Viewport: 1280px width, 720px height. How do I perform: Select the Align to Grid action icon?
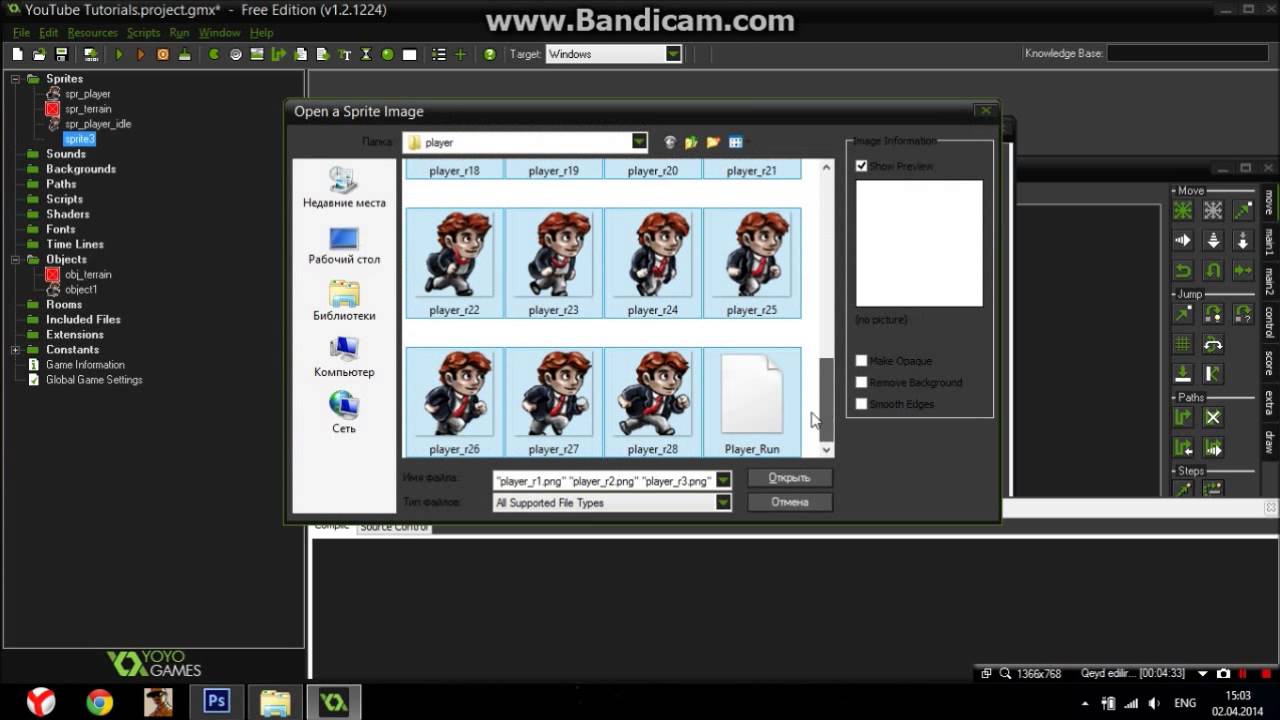(x=1183, y=344)
